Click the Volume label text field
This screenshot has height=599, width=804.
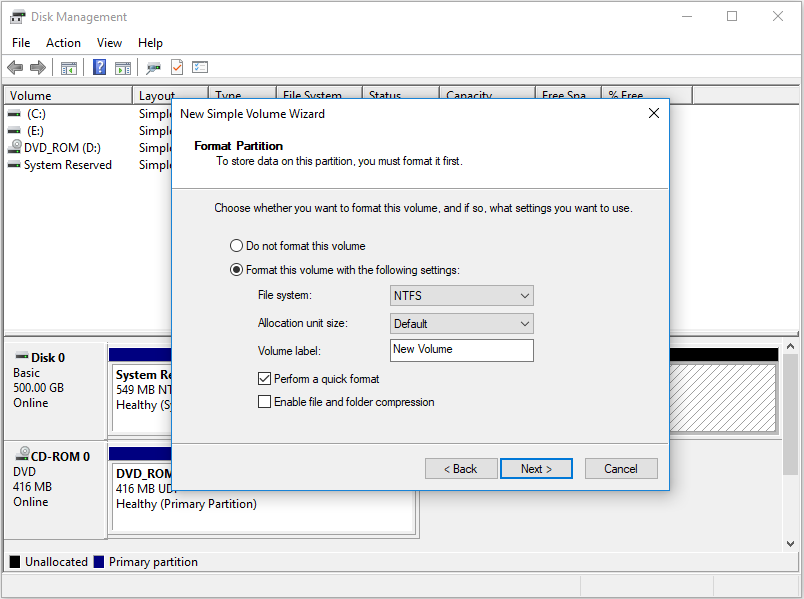(x=461, y=350)
